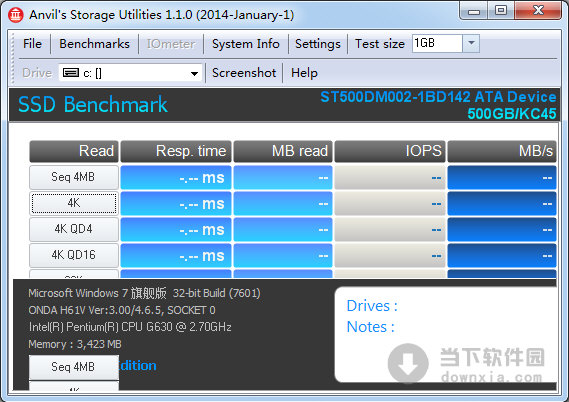Open the System Info menu

pyautogui.click(x=246, y=44)
